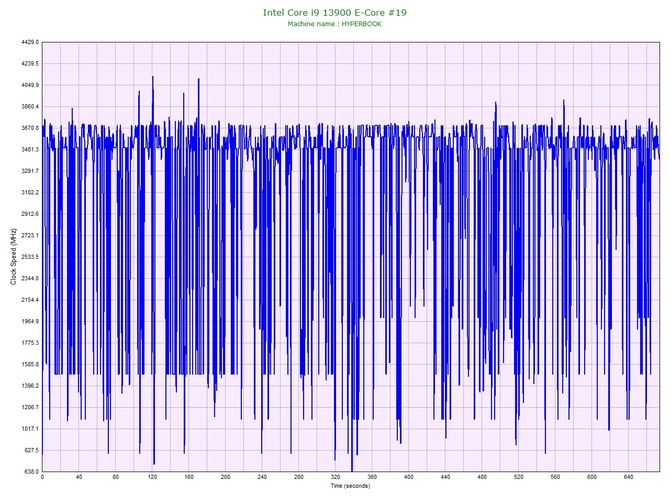Click the 'Machine name : HYPERBOOK' subtitle
Viewport: 670px width, 503px height.
(335, 24)
